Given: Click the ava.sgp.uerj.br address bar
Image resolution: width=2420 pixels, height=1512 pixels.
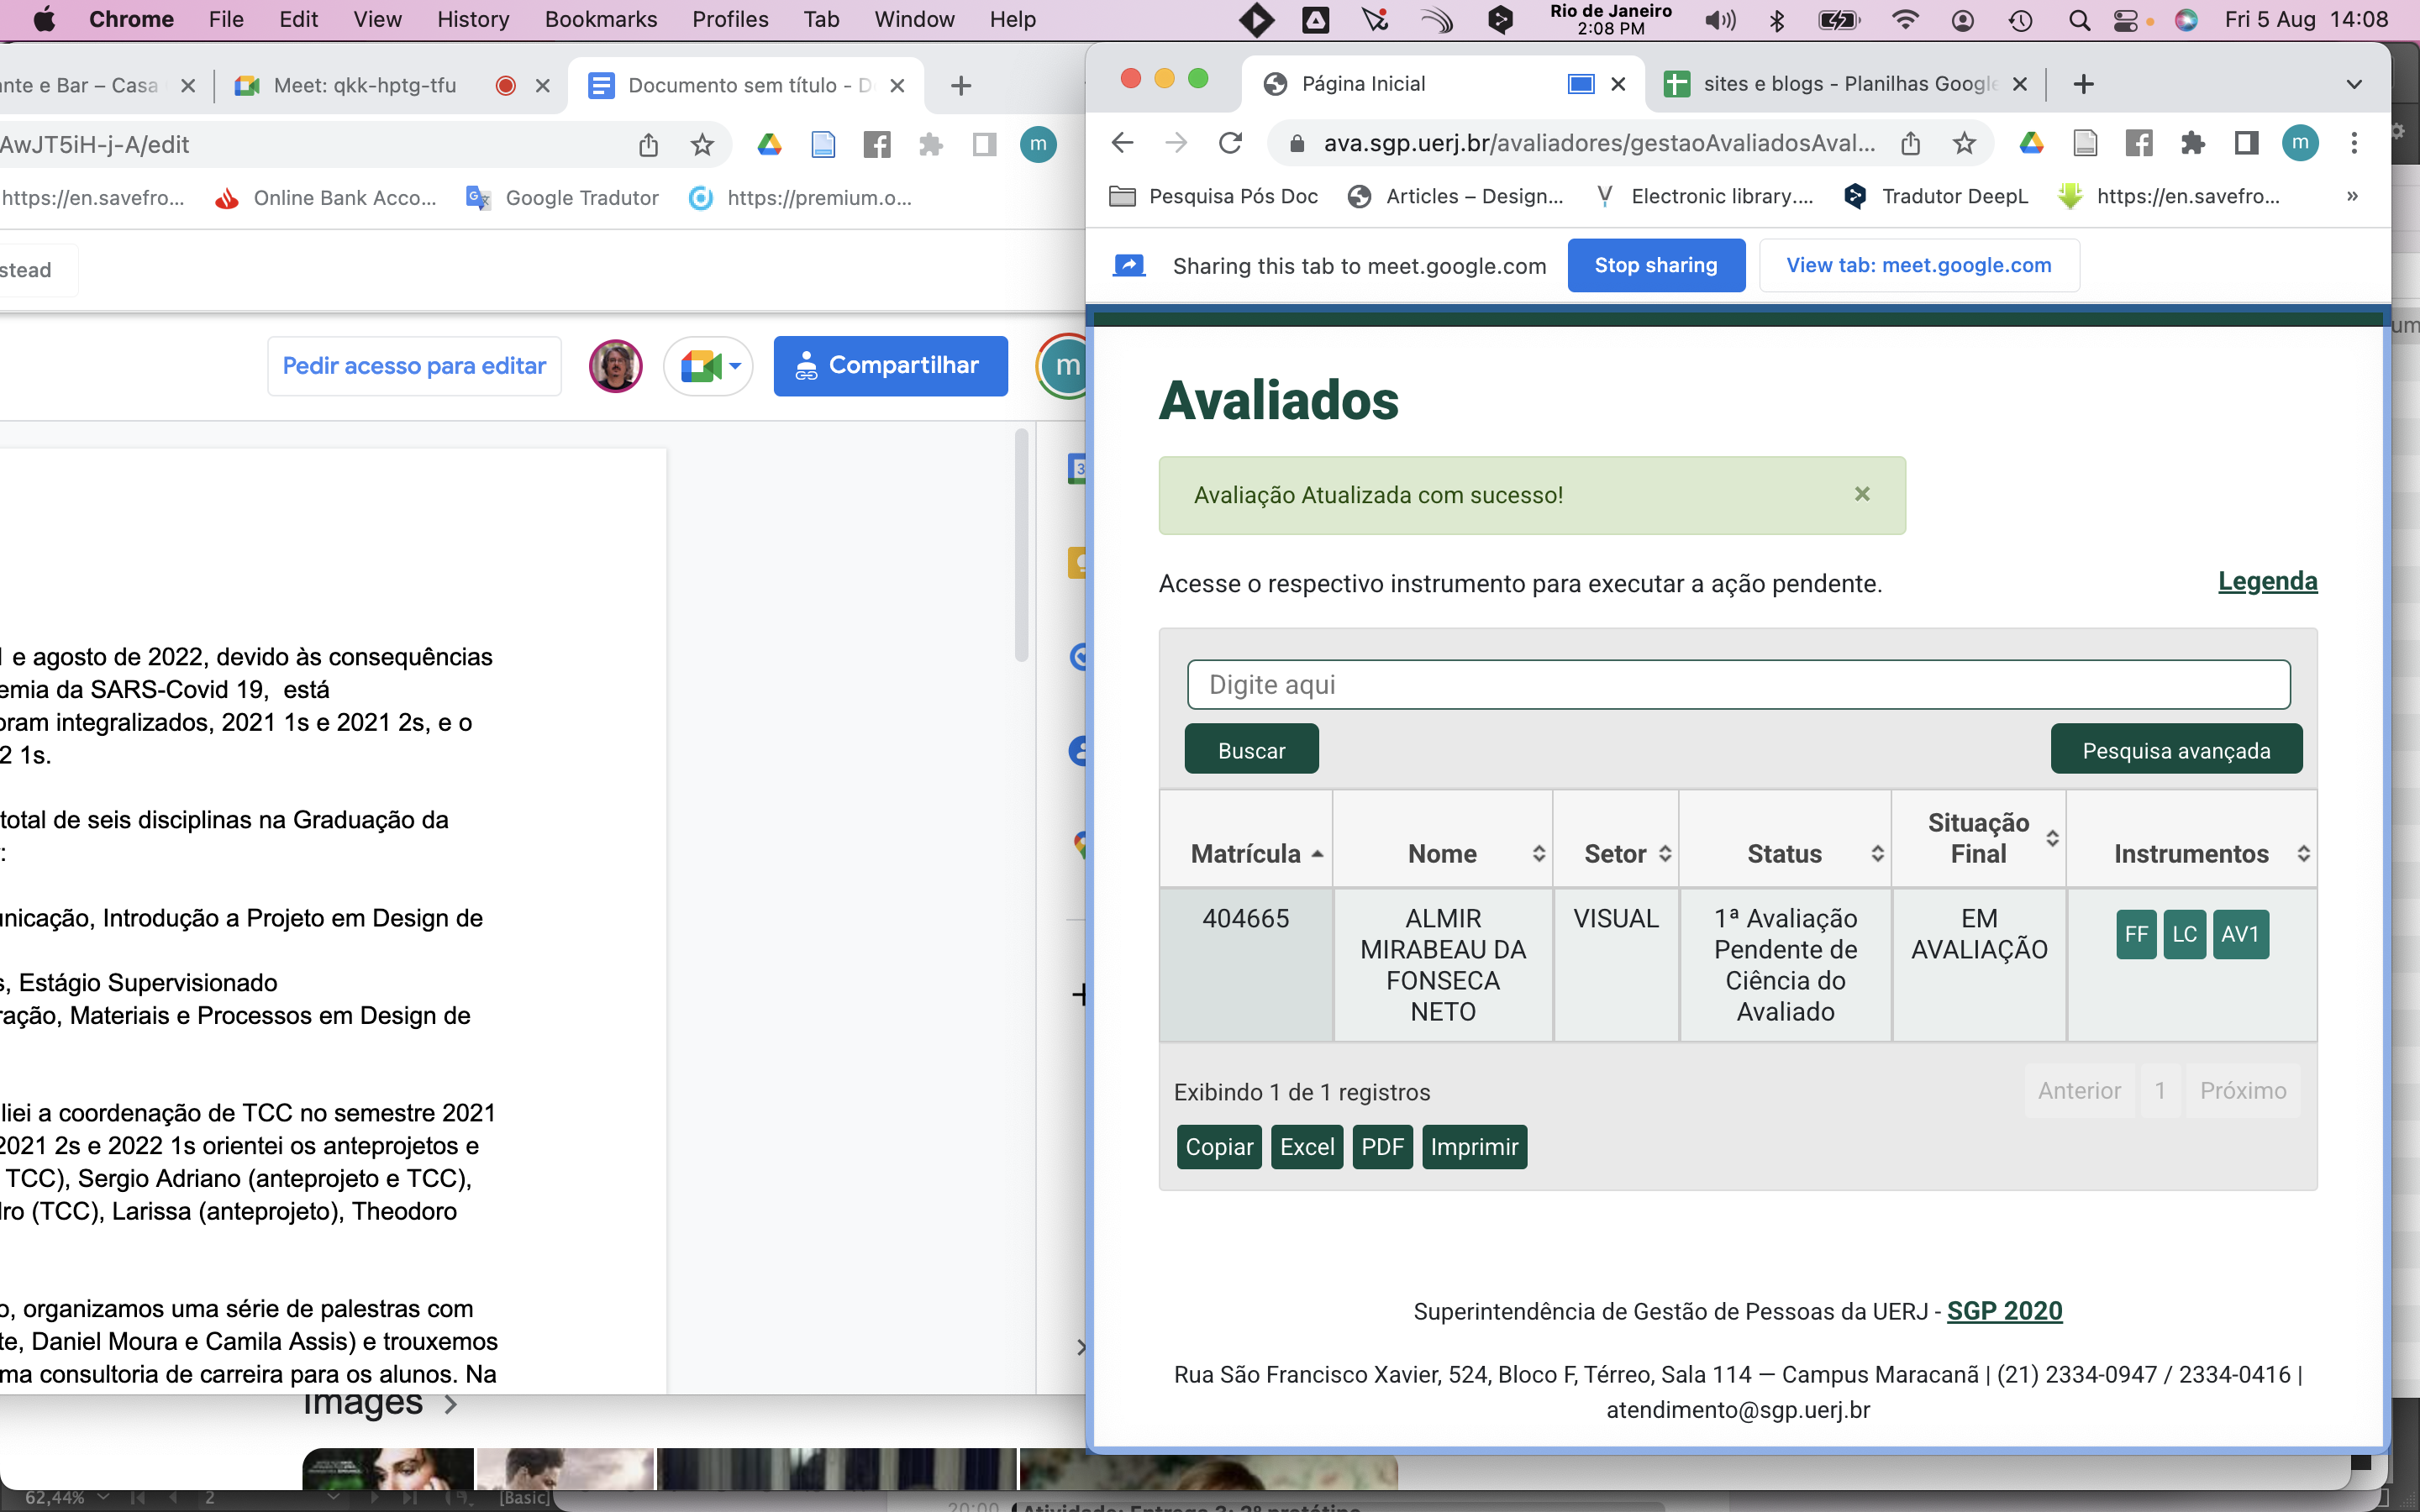Looking at the screenshot, I should [x=1600, y=143].
